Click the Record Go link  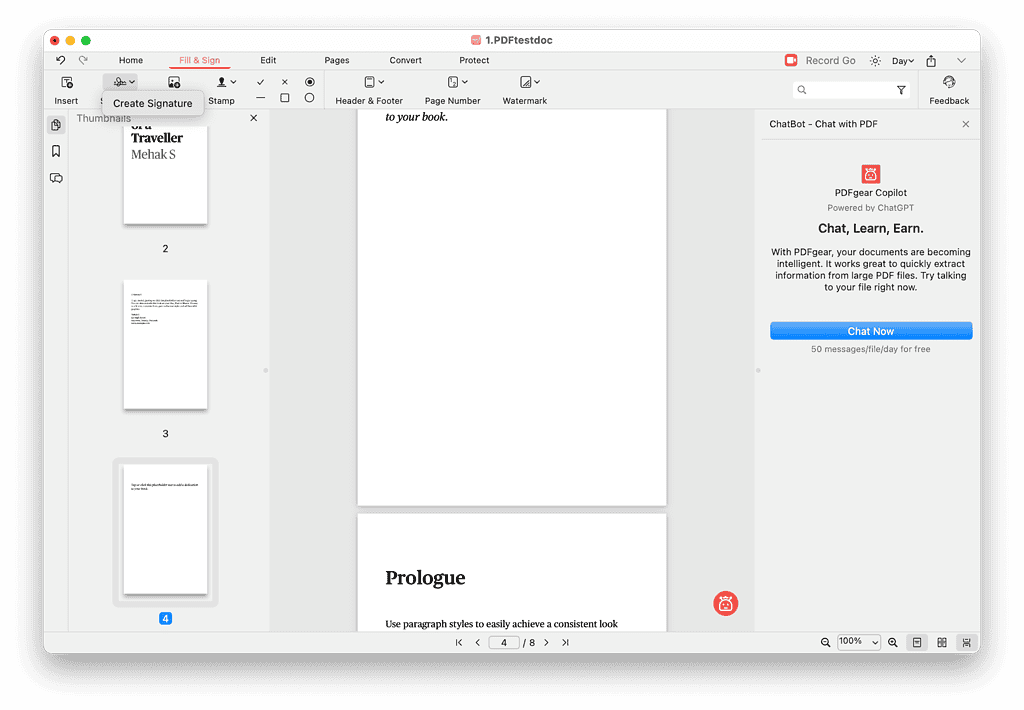coord(830,61)
